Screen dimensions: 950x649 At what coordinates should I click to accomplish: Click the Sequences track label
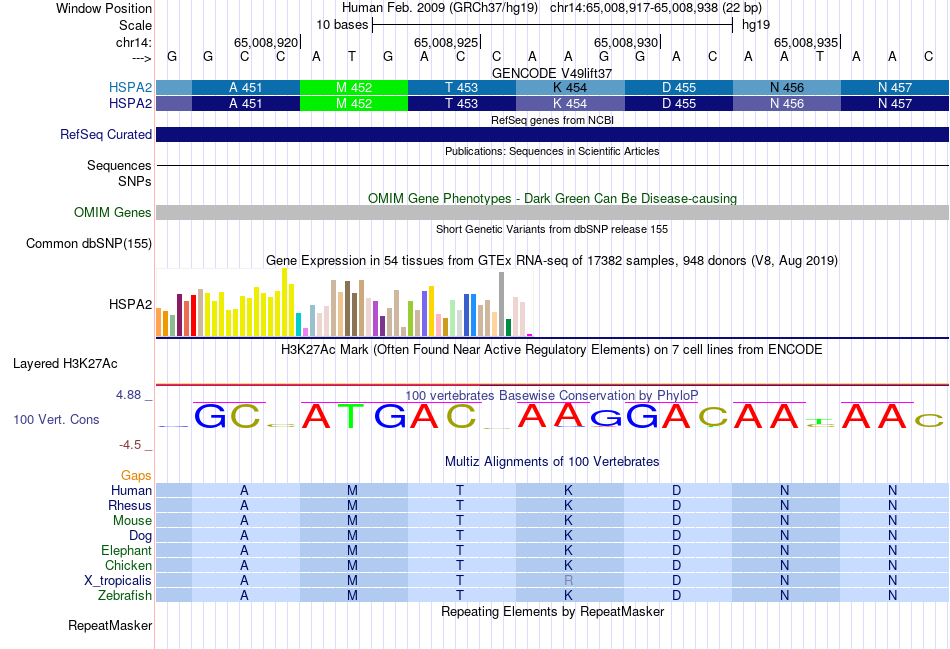[119, 165]
